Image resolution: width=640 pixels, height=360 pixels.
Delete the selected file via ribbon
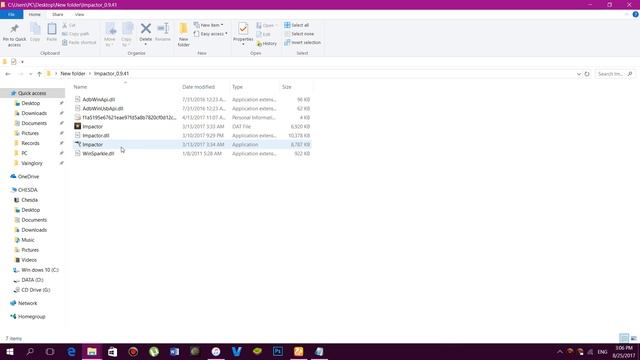(146, 34)
